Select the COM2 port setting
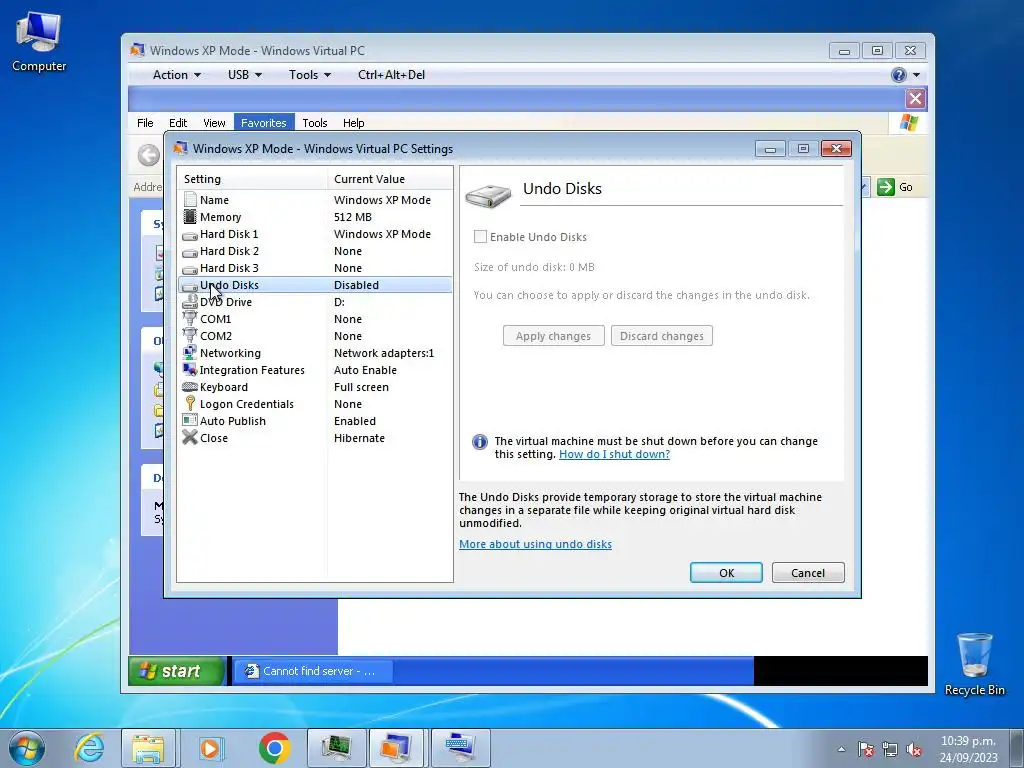 click(x=315, y=336)
